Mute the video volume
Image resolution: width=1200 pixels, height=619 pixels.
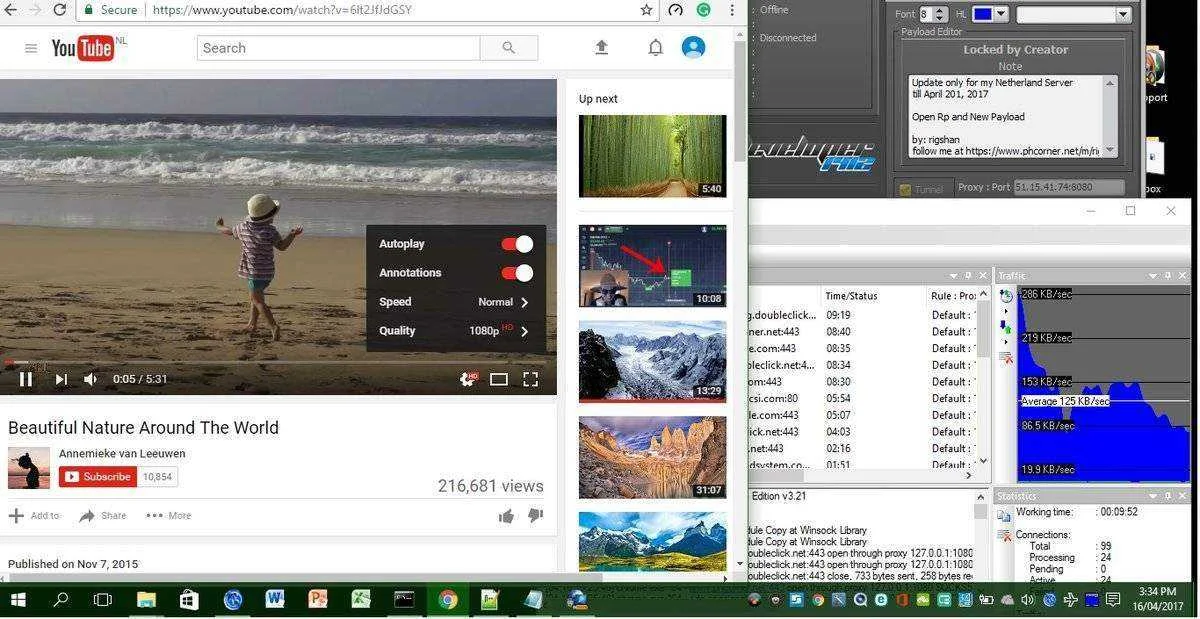pyautogui.click(x=90, y=379)
